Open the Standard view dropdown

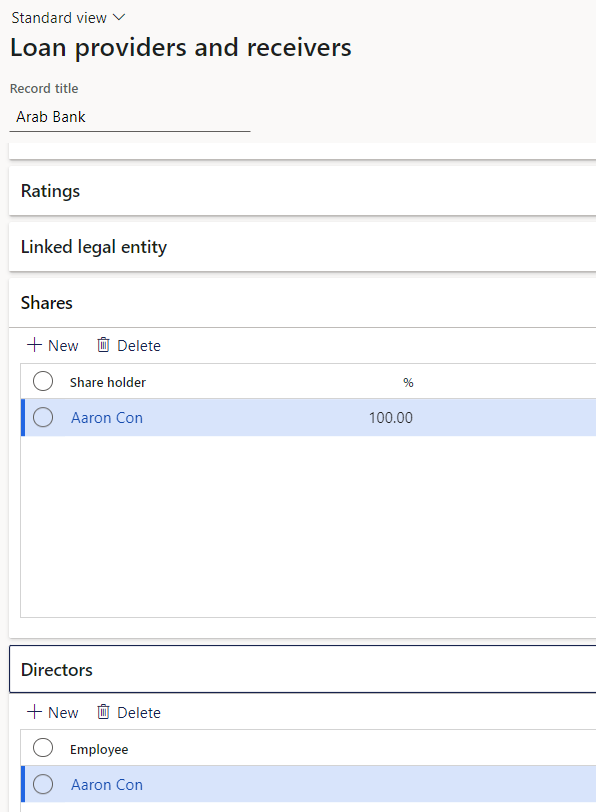pyautogui.click(x=68, y=18)
